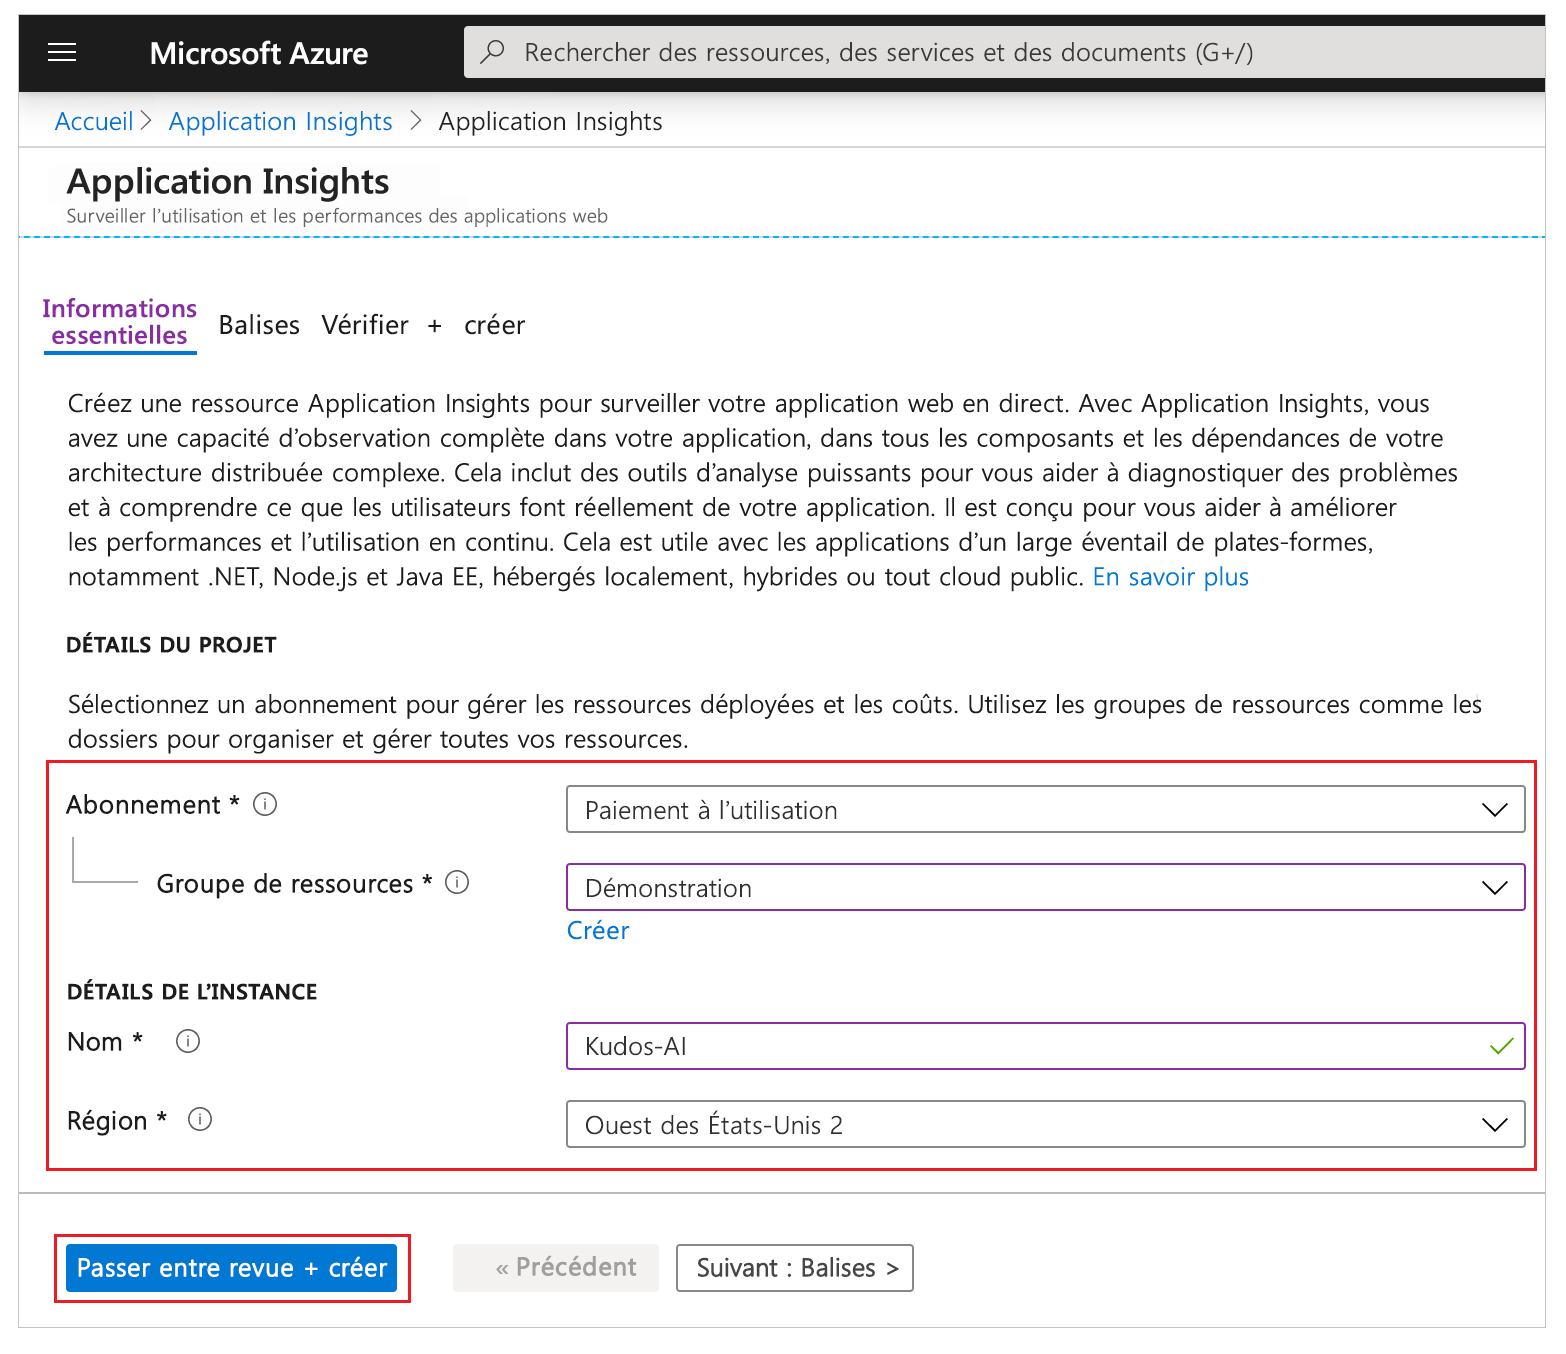Focus the resource search field
The width and height of the screenshot is (1566, 1354).
point(1005,52)
